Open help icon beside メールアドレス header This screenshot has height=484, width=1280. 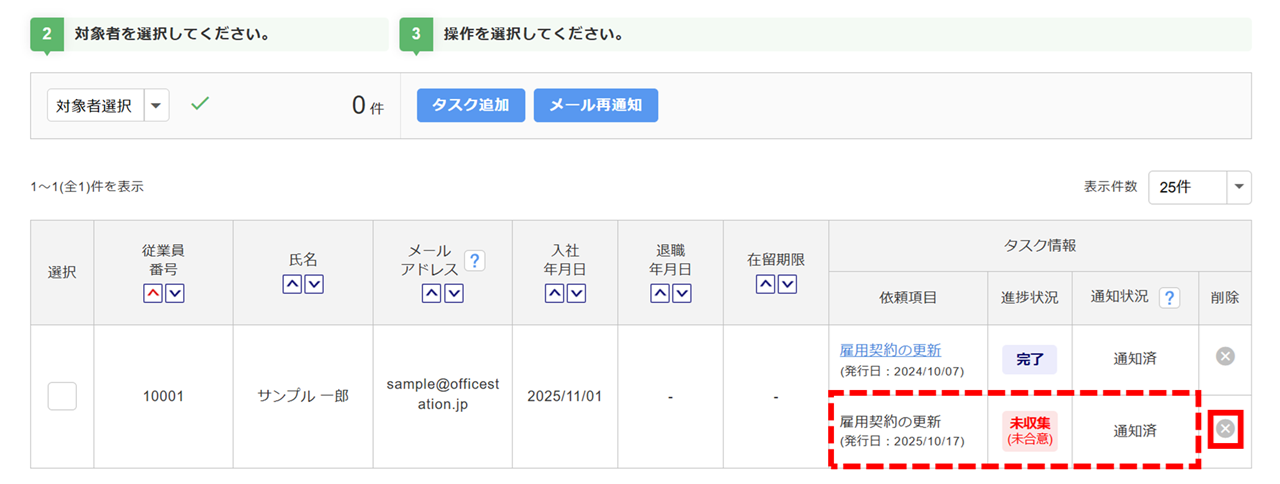pos(475,261)
